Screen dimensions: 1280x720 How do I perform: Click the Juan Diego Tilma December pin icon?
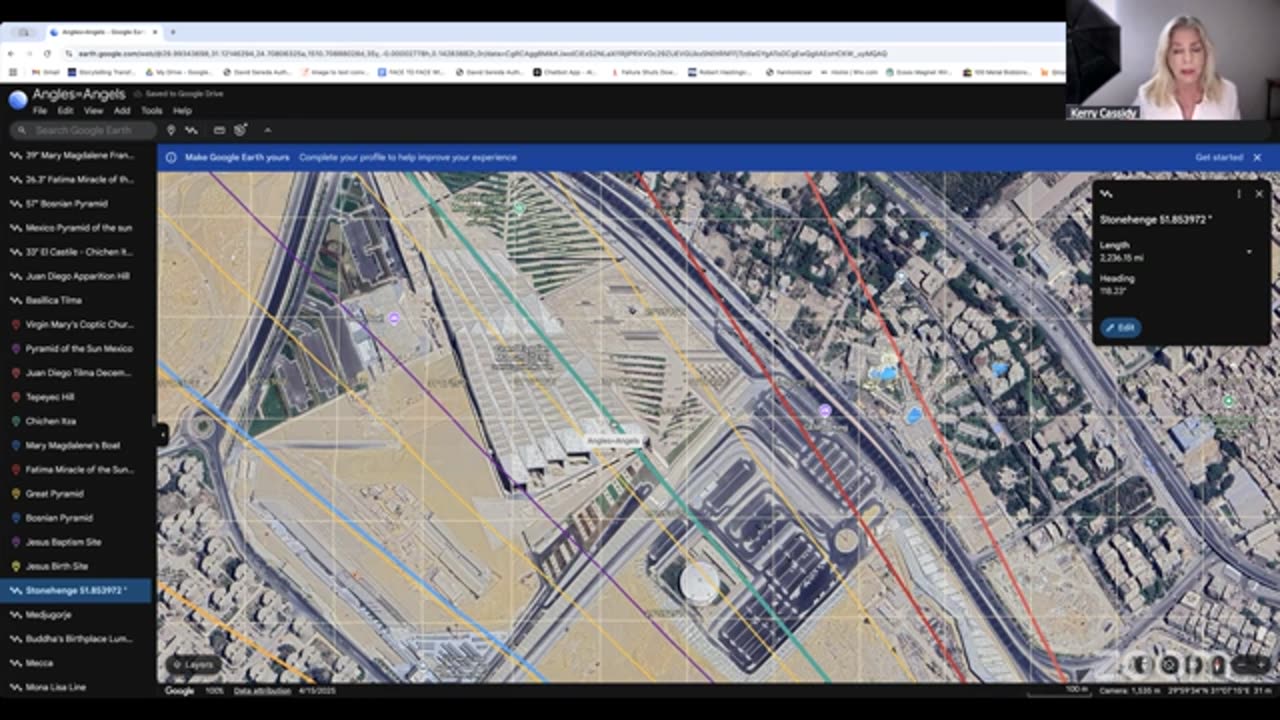pyautogui.click(x=15, y=372)
